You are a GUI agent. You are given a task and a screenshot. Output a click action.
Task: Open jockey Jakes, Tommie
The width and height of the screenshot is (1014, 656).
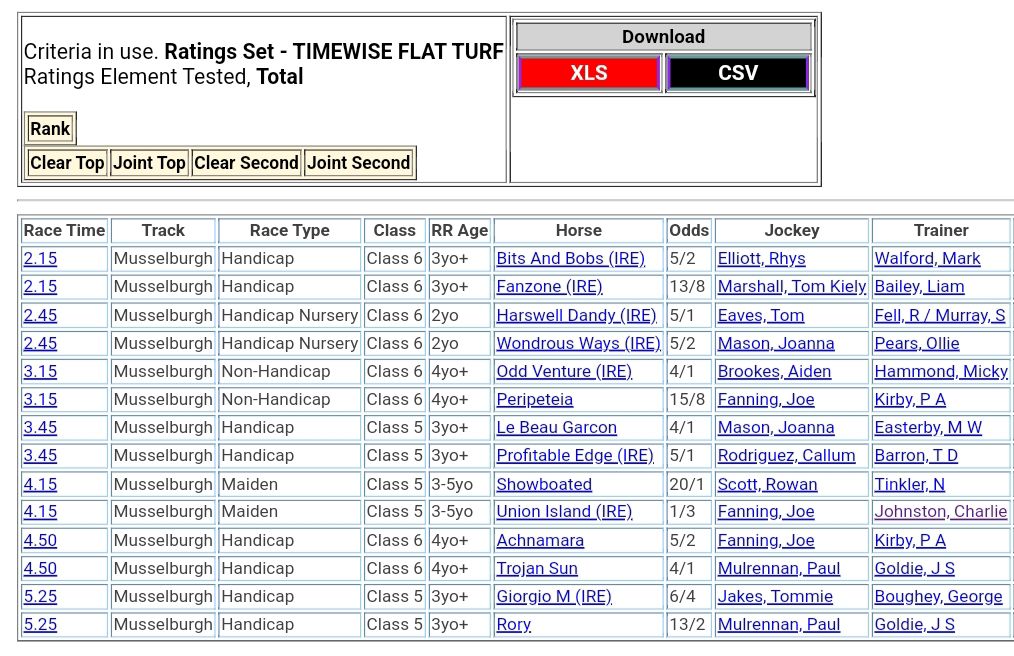[x=775, y=597]
